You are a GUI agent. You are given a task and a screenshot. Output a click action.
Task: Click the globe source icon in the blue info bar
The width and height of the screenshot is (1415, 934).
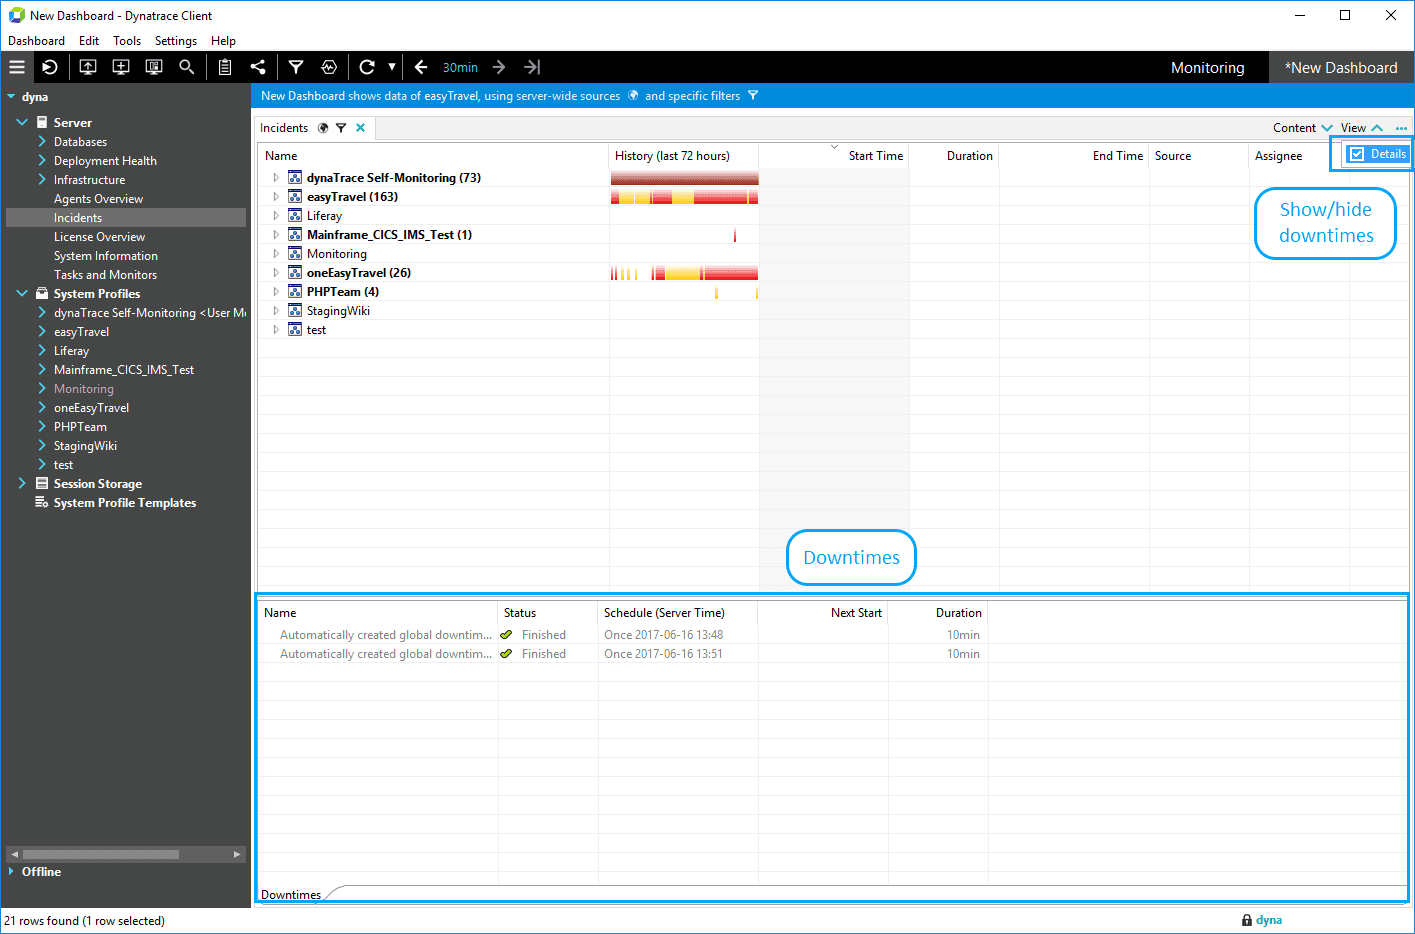click(633, 96)
